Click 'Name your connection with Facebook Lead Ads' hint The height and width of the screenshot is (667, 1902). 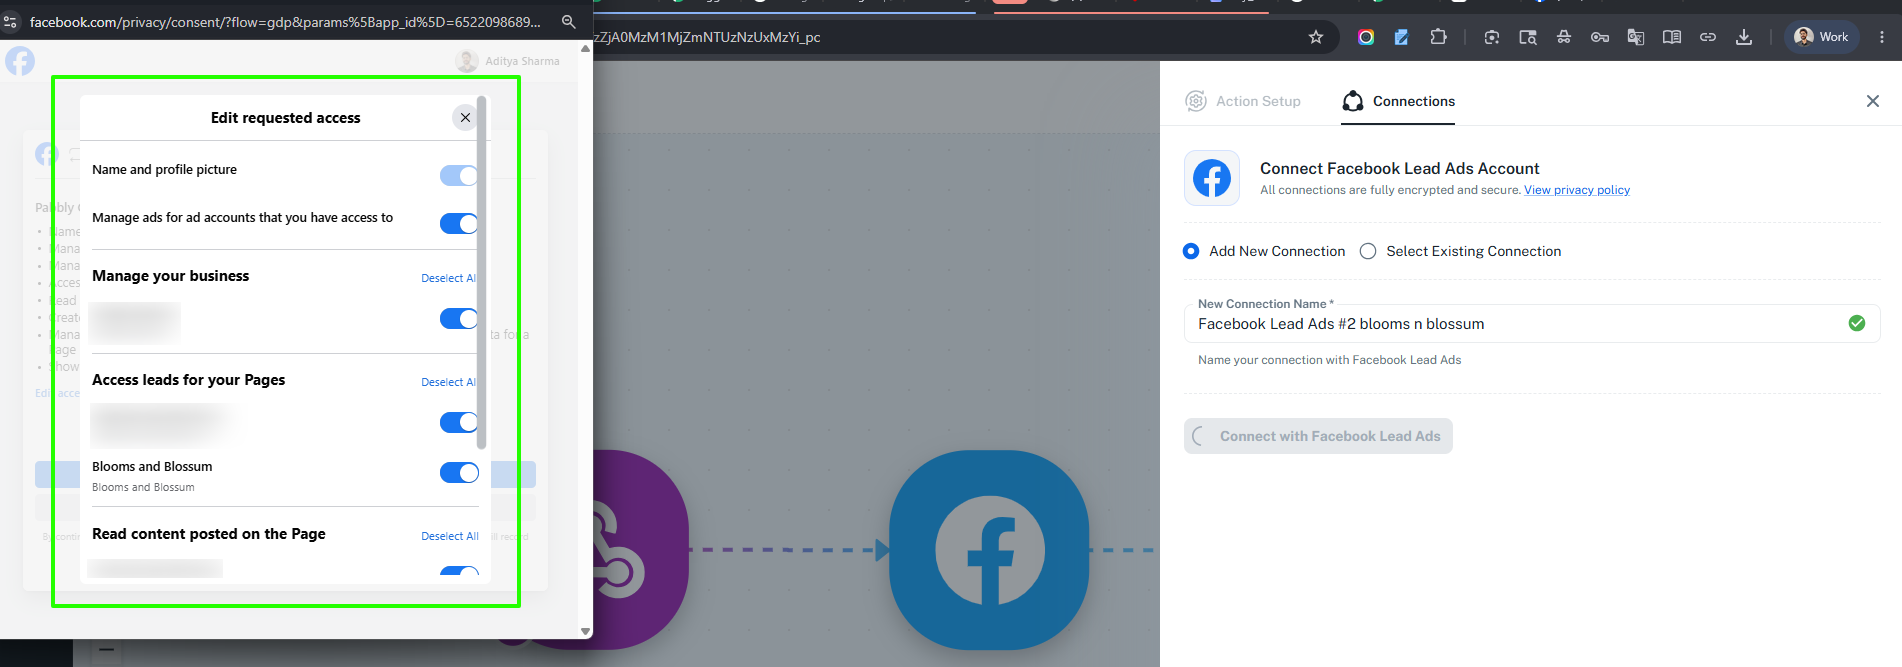pos(1329,360)
